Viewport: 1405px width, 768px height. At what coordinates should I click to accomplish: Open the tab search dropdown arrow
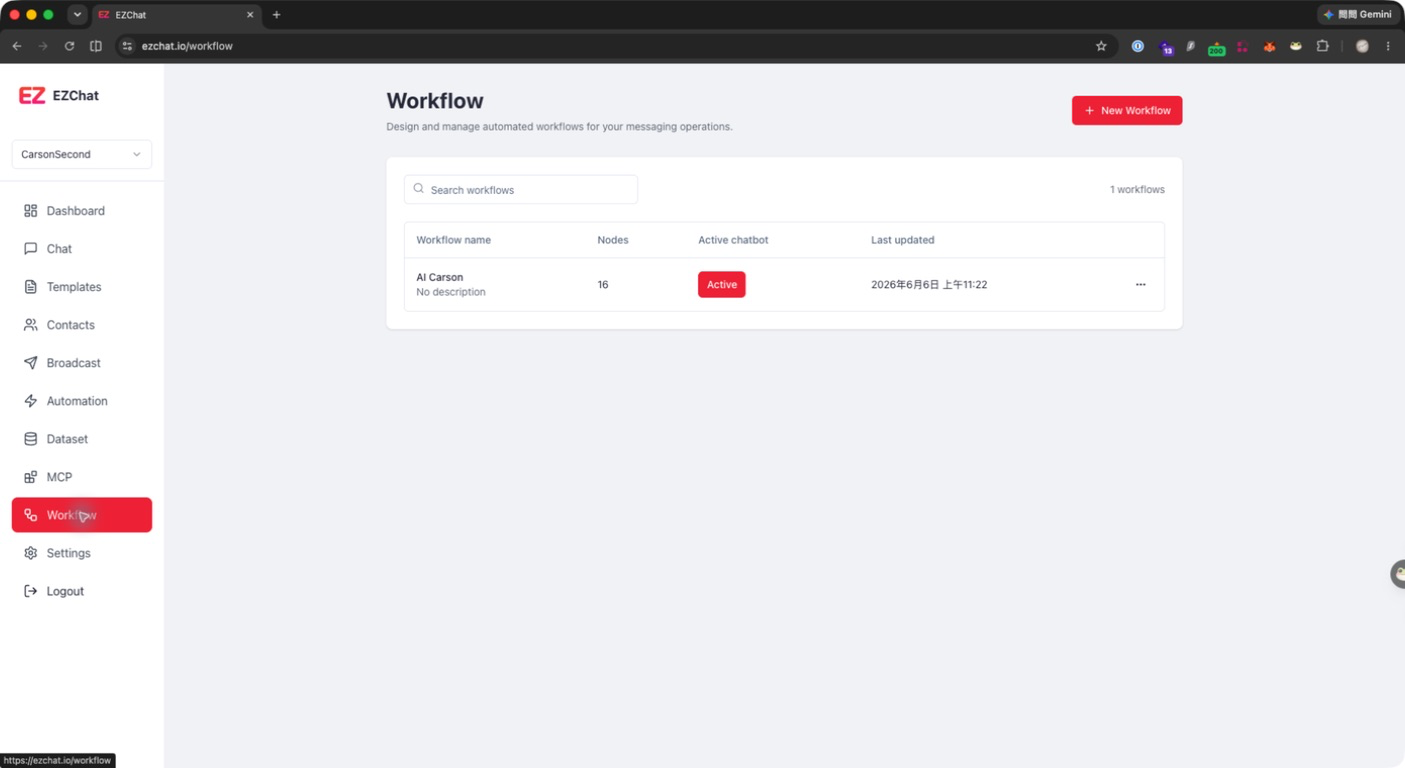77,15
